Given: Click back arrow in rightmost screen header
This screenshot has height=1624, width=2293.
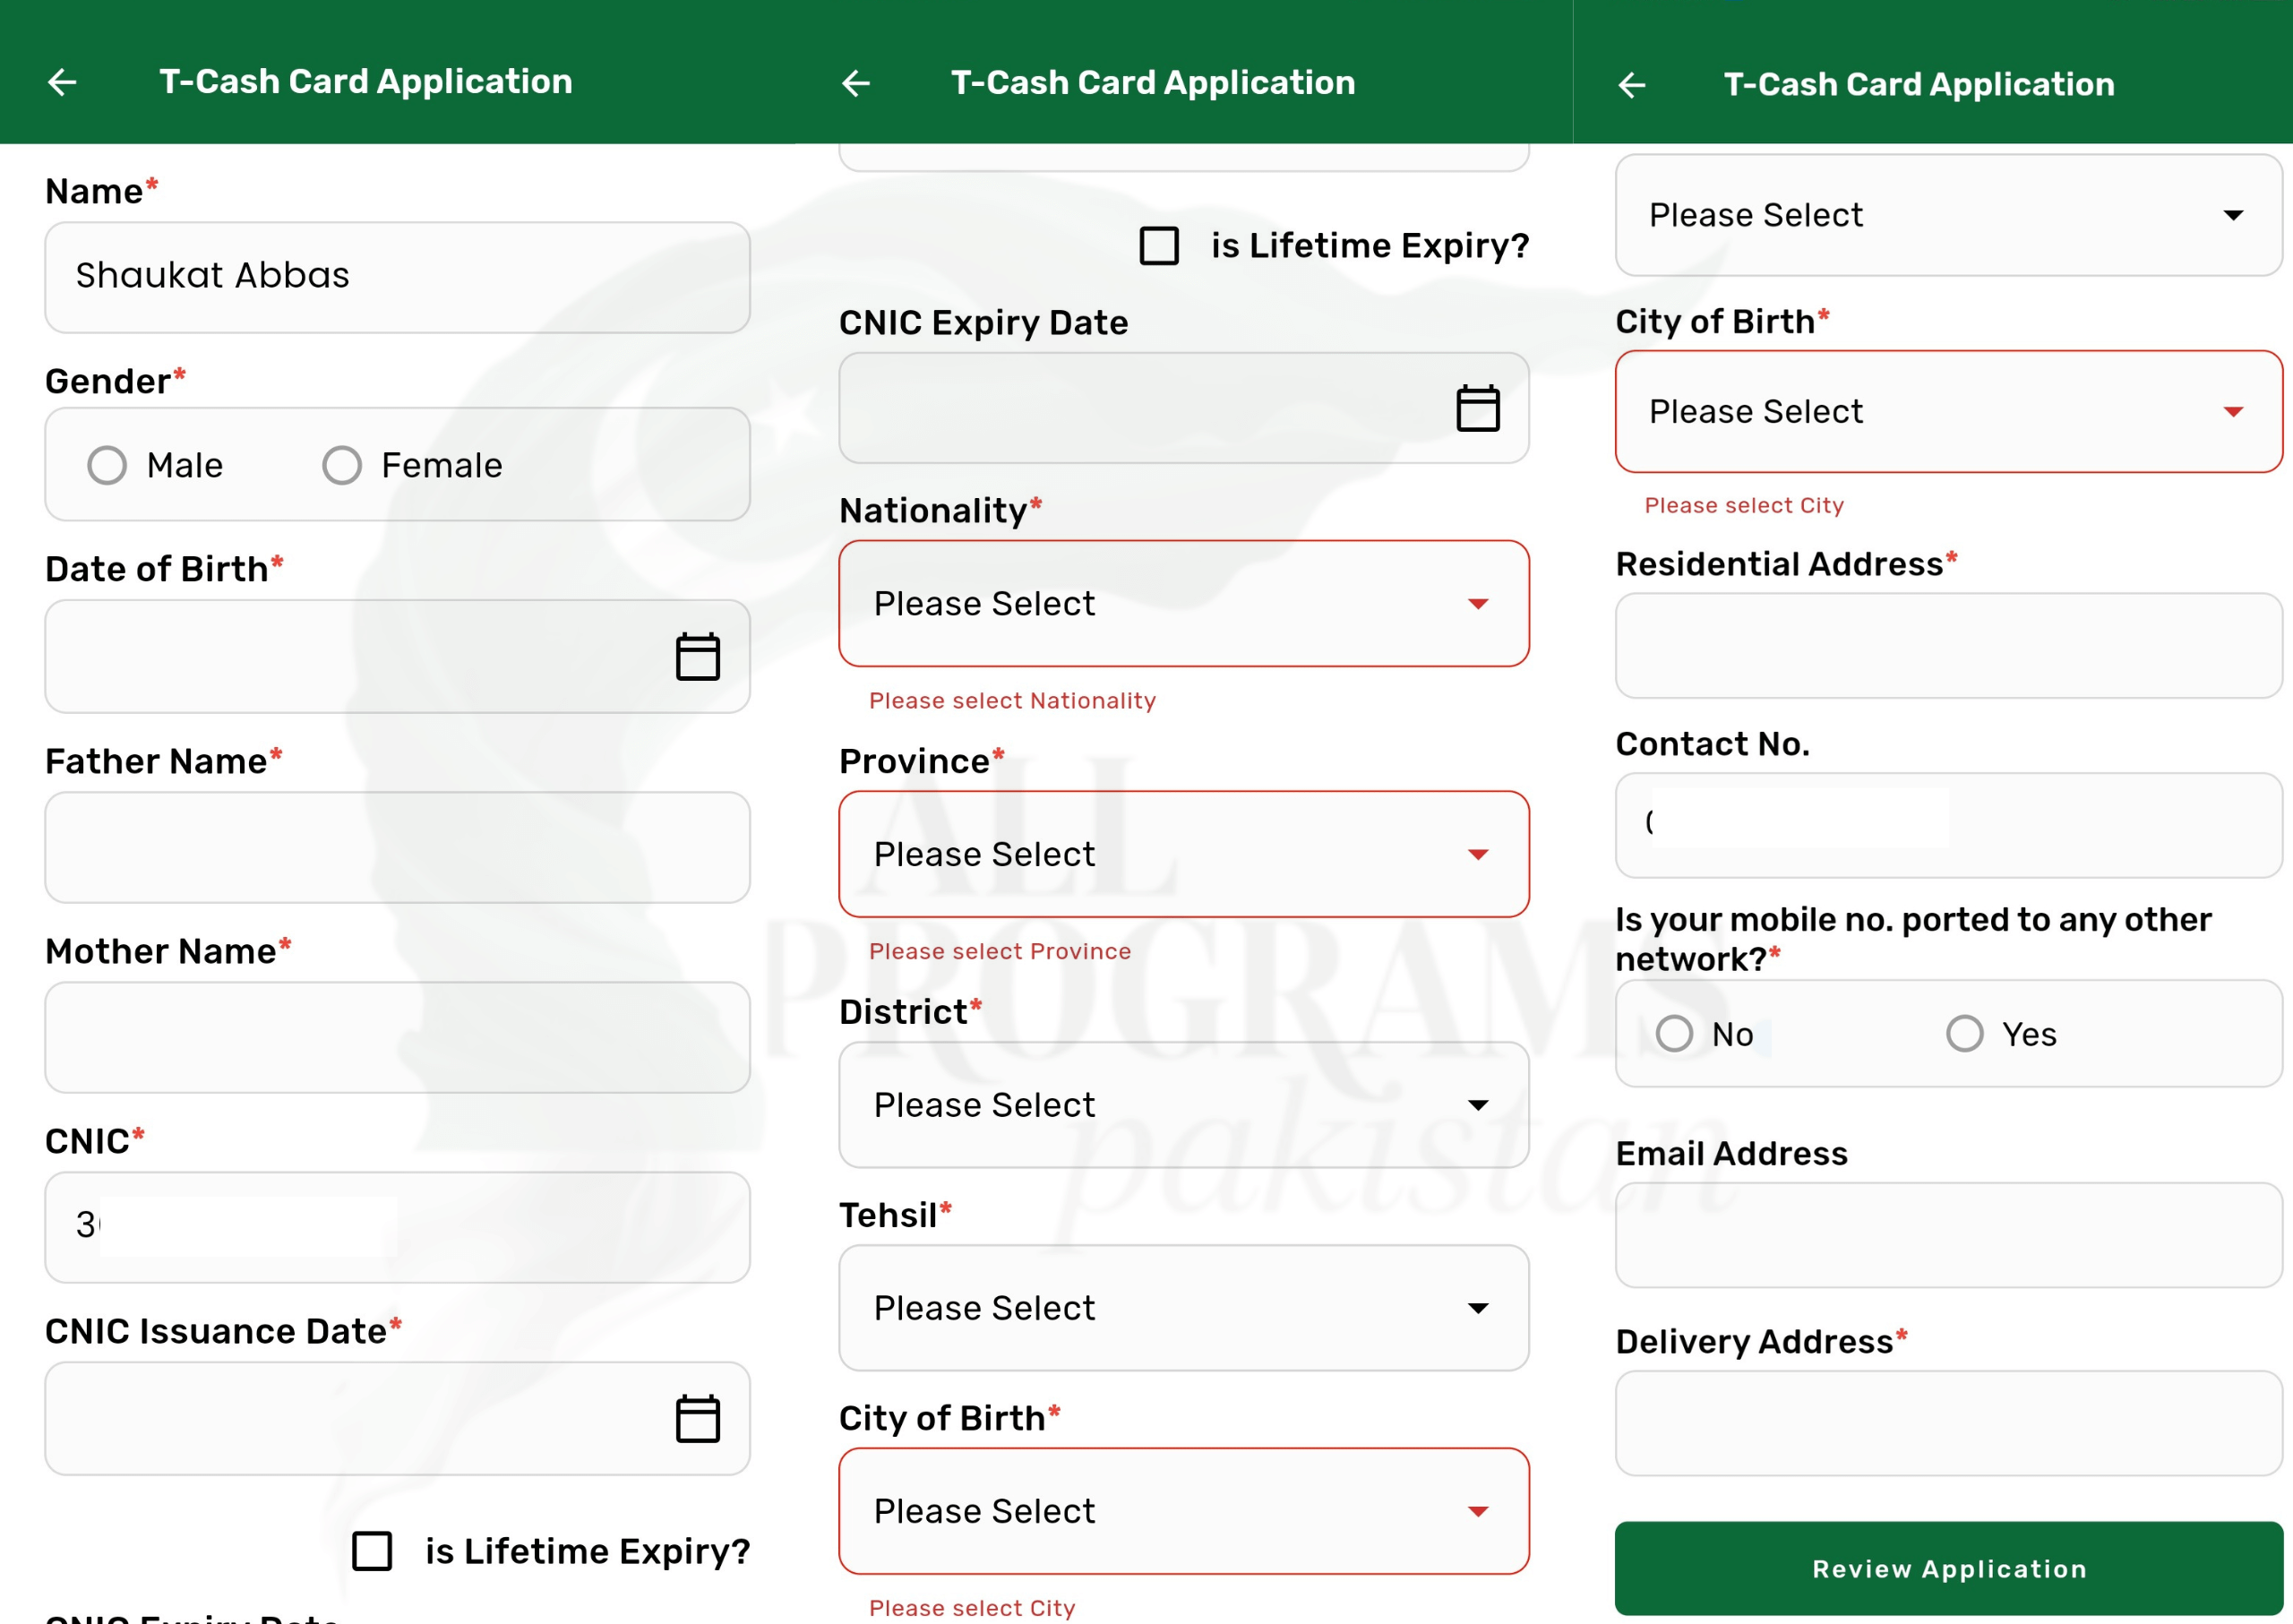Looking at the screenshot, I should click(x=1632, y=85).
